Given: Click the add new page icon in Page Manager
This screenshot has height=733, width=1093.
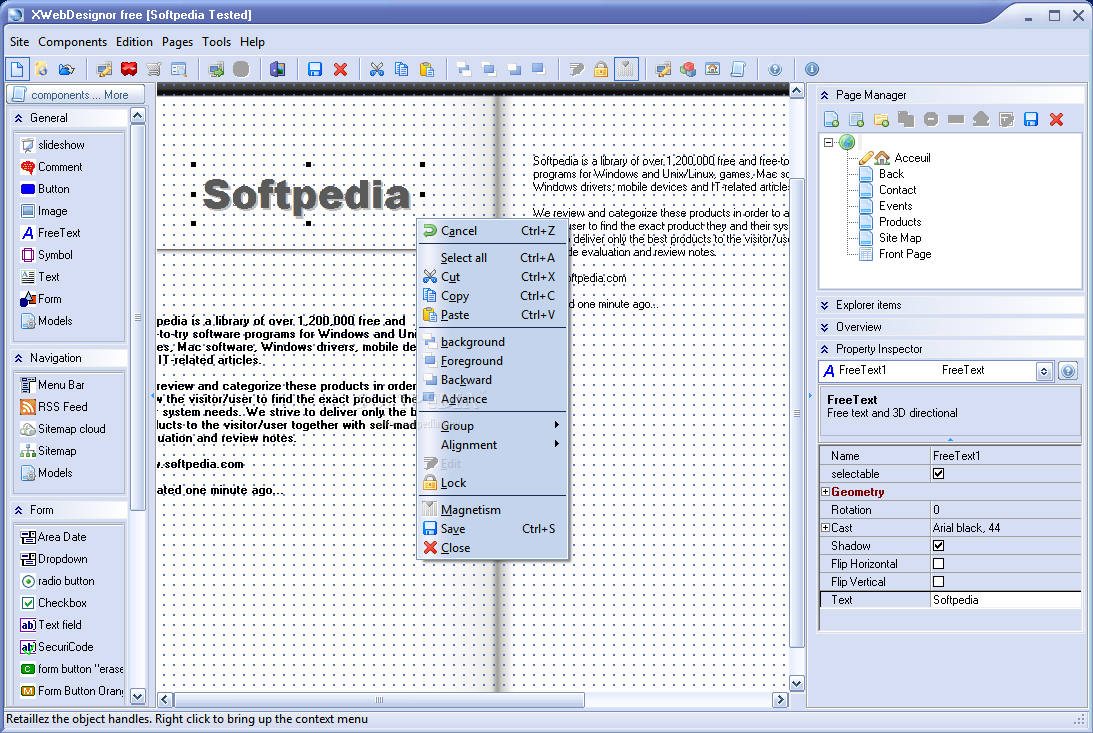Looking at the screenshot, I should pos(831,119).
